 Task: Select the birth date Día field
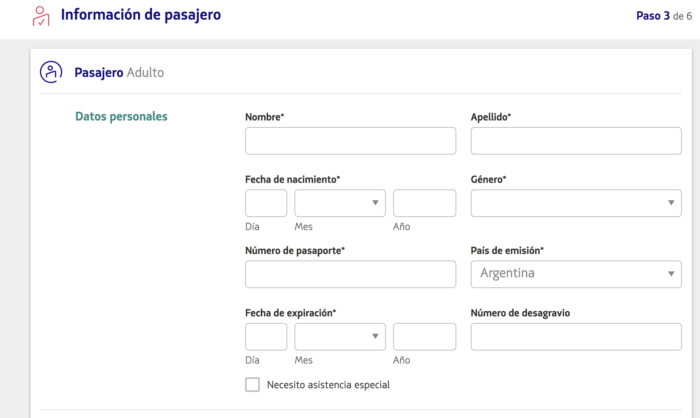click(266, 203)
